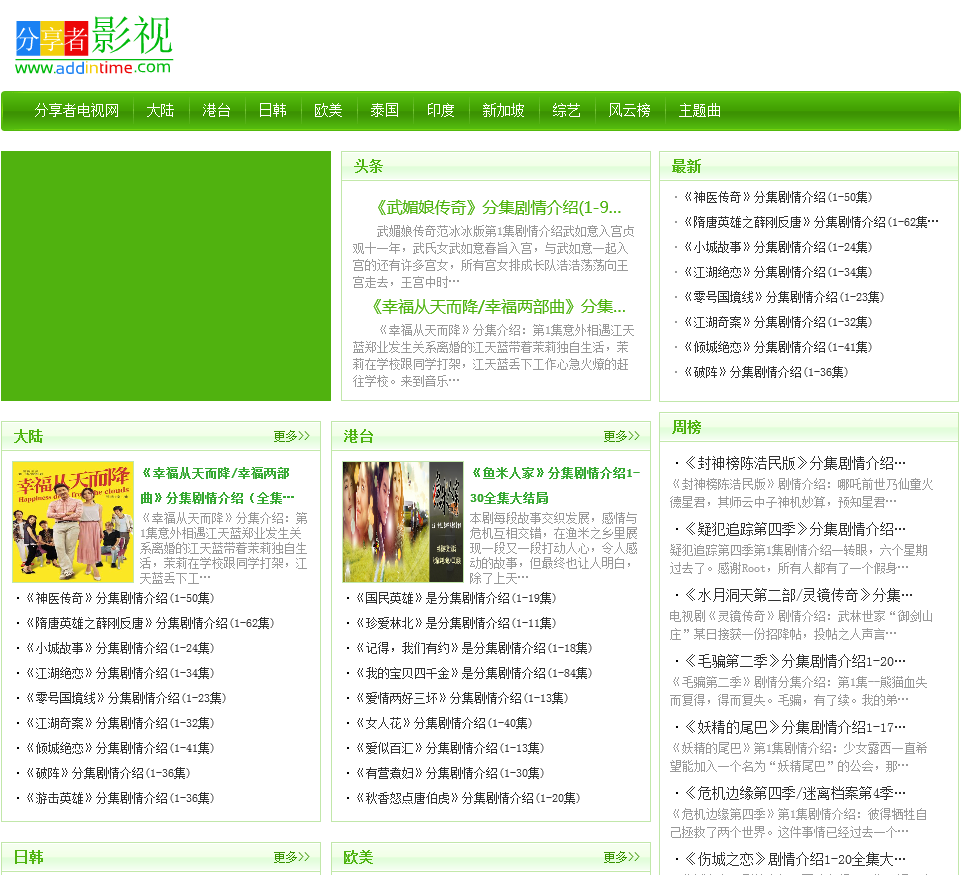The width and height of the screenshot is (962, 875).
Task: Open 大陆 featured title 《幸福从天而降/幸福两部曲》
Action: pyautogui.click(x=217, y=485)
